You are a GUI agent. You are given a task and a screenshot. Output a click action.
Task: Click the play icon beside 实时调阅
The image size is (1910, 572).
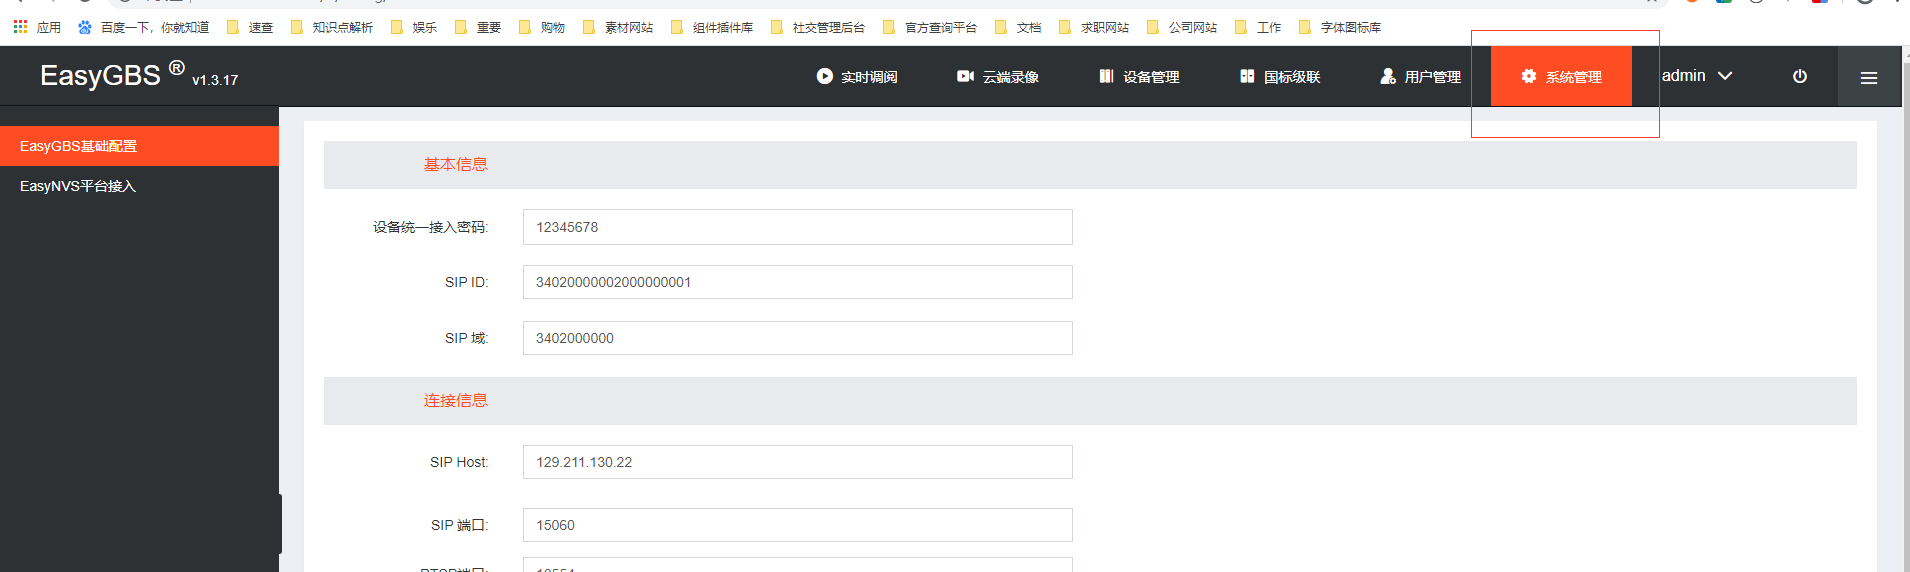pyautogui.click(x=824, y=76)
